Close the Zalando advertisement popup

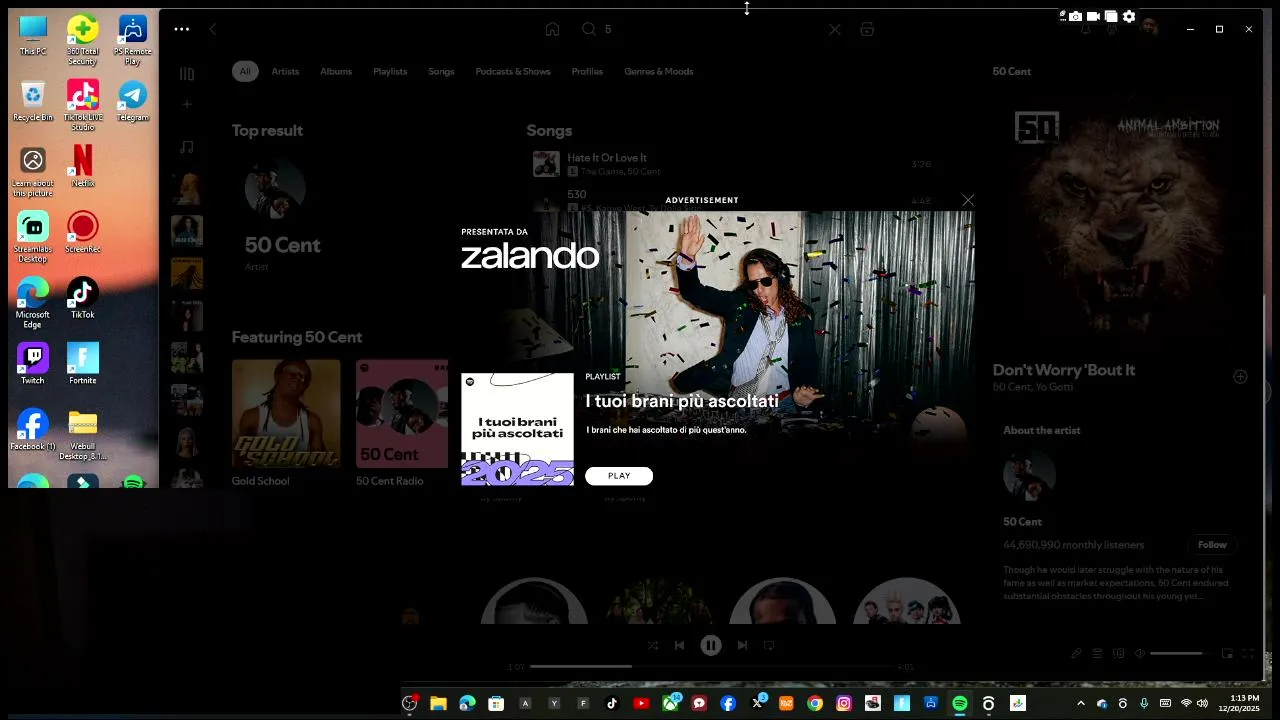[x=968, y=200]
